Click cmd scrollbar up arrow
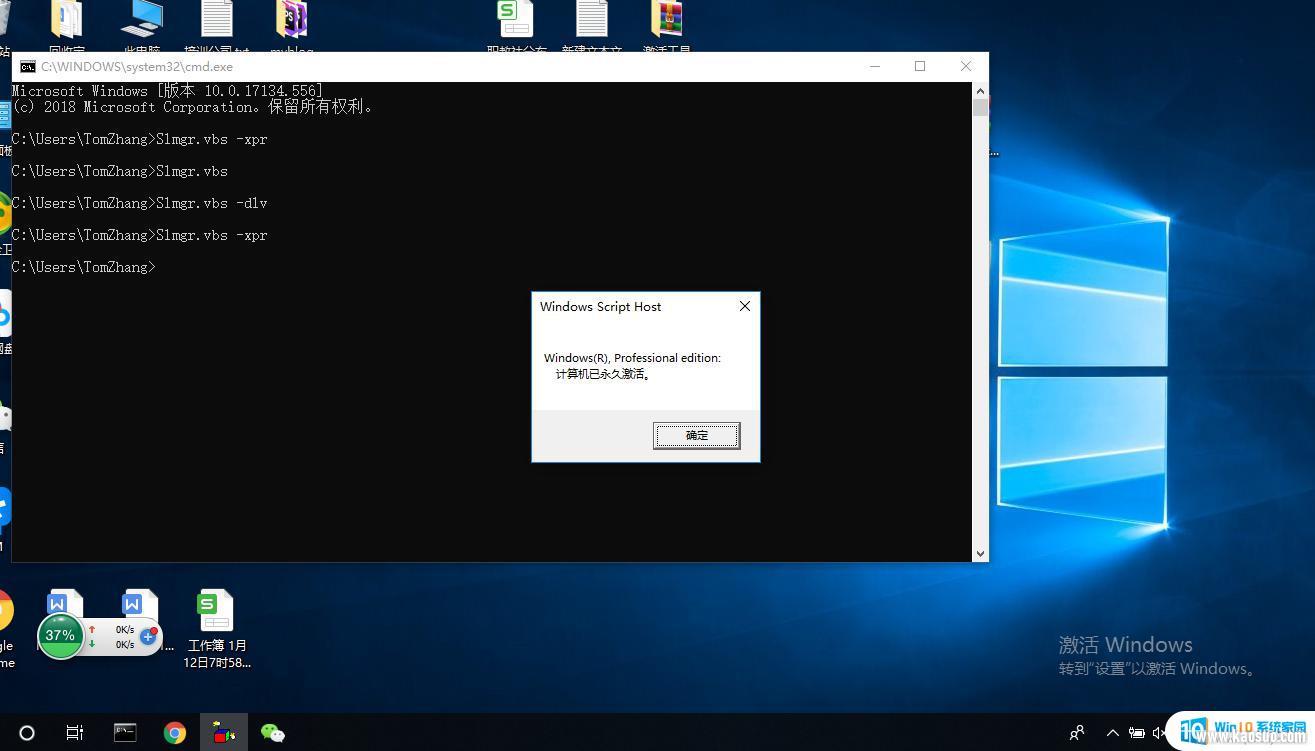The height and width of the screenshot is (751, 1315). point(980,90)
